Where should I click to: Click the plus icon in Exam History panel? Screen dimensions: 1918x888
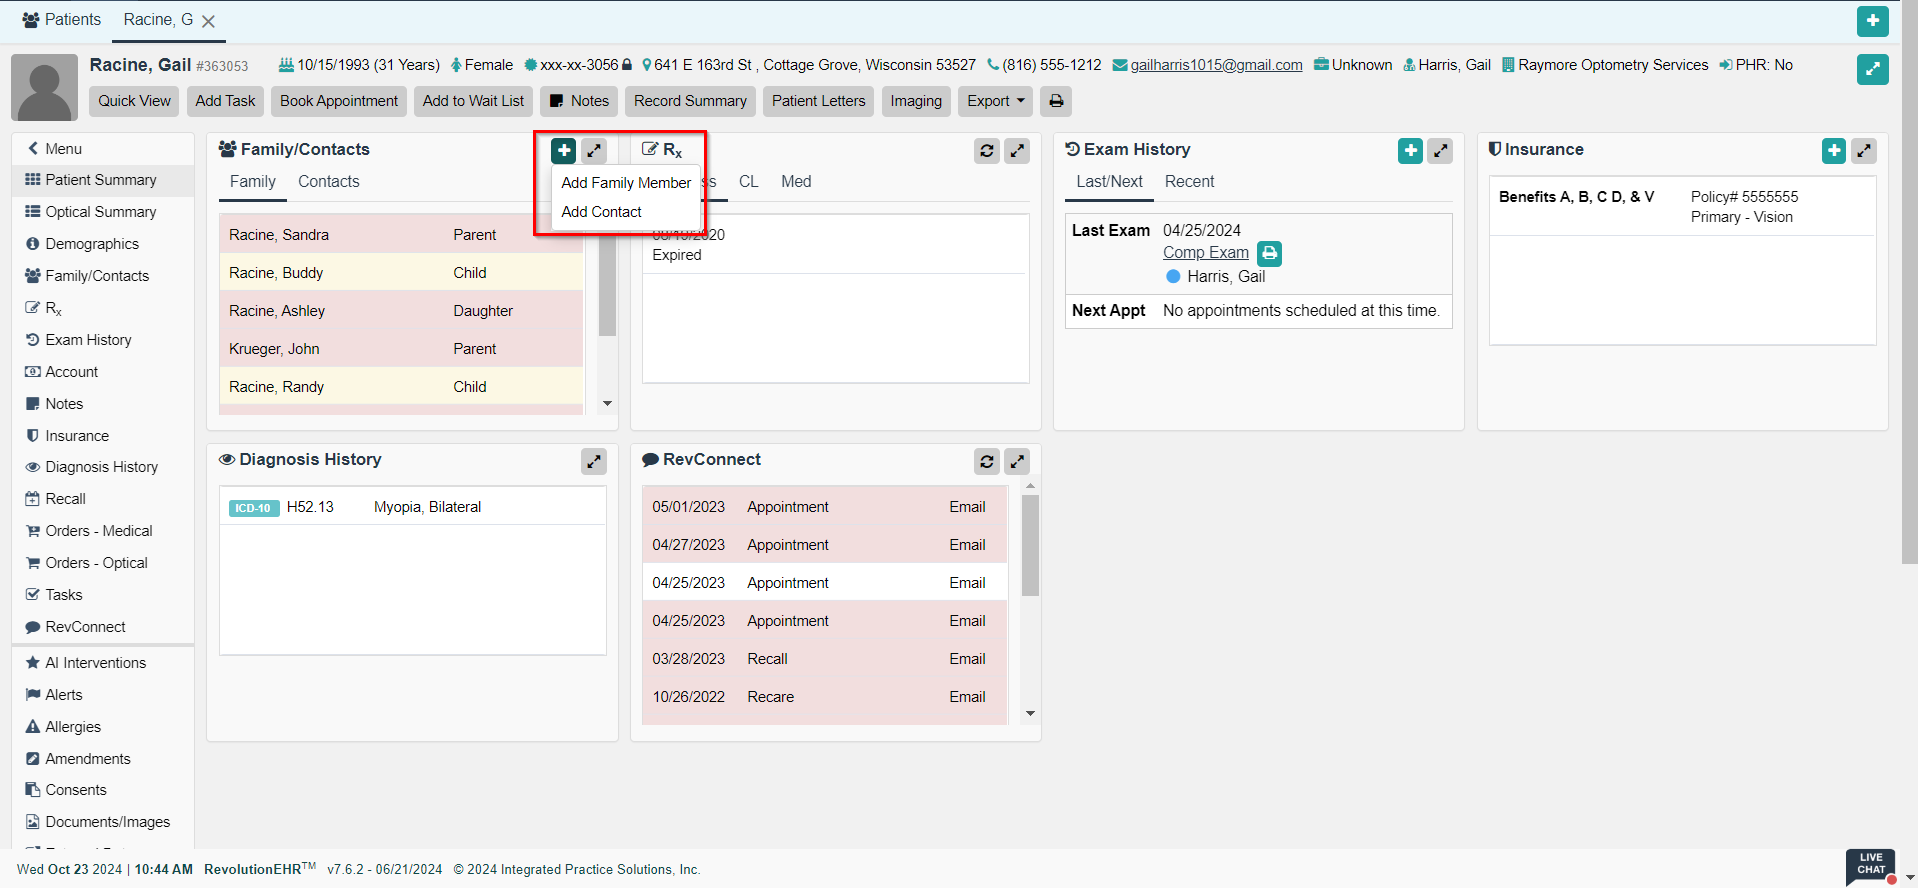pyautogui.click(x=1410, y=151)
